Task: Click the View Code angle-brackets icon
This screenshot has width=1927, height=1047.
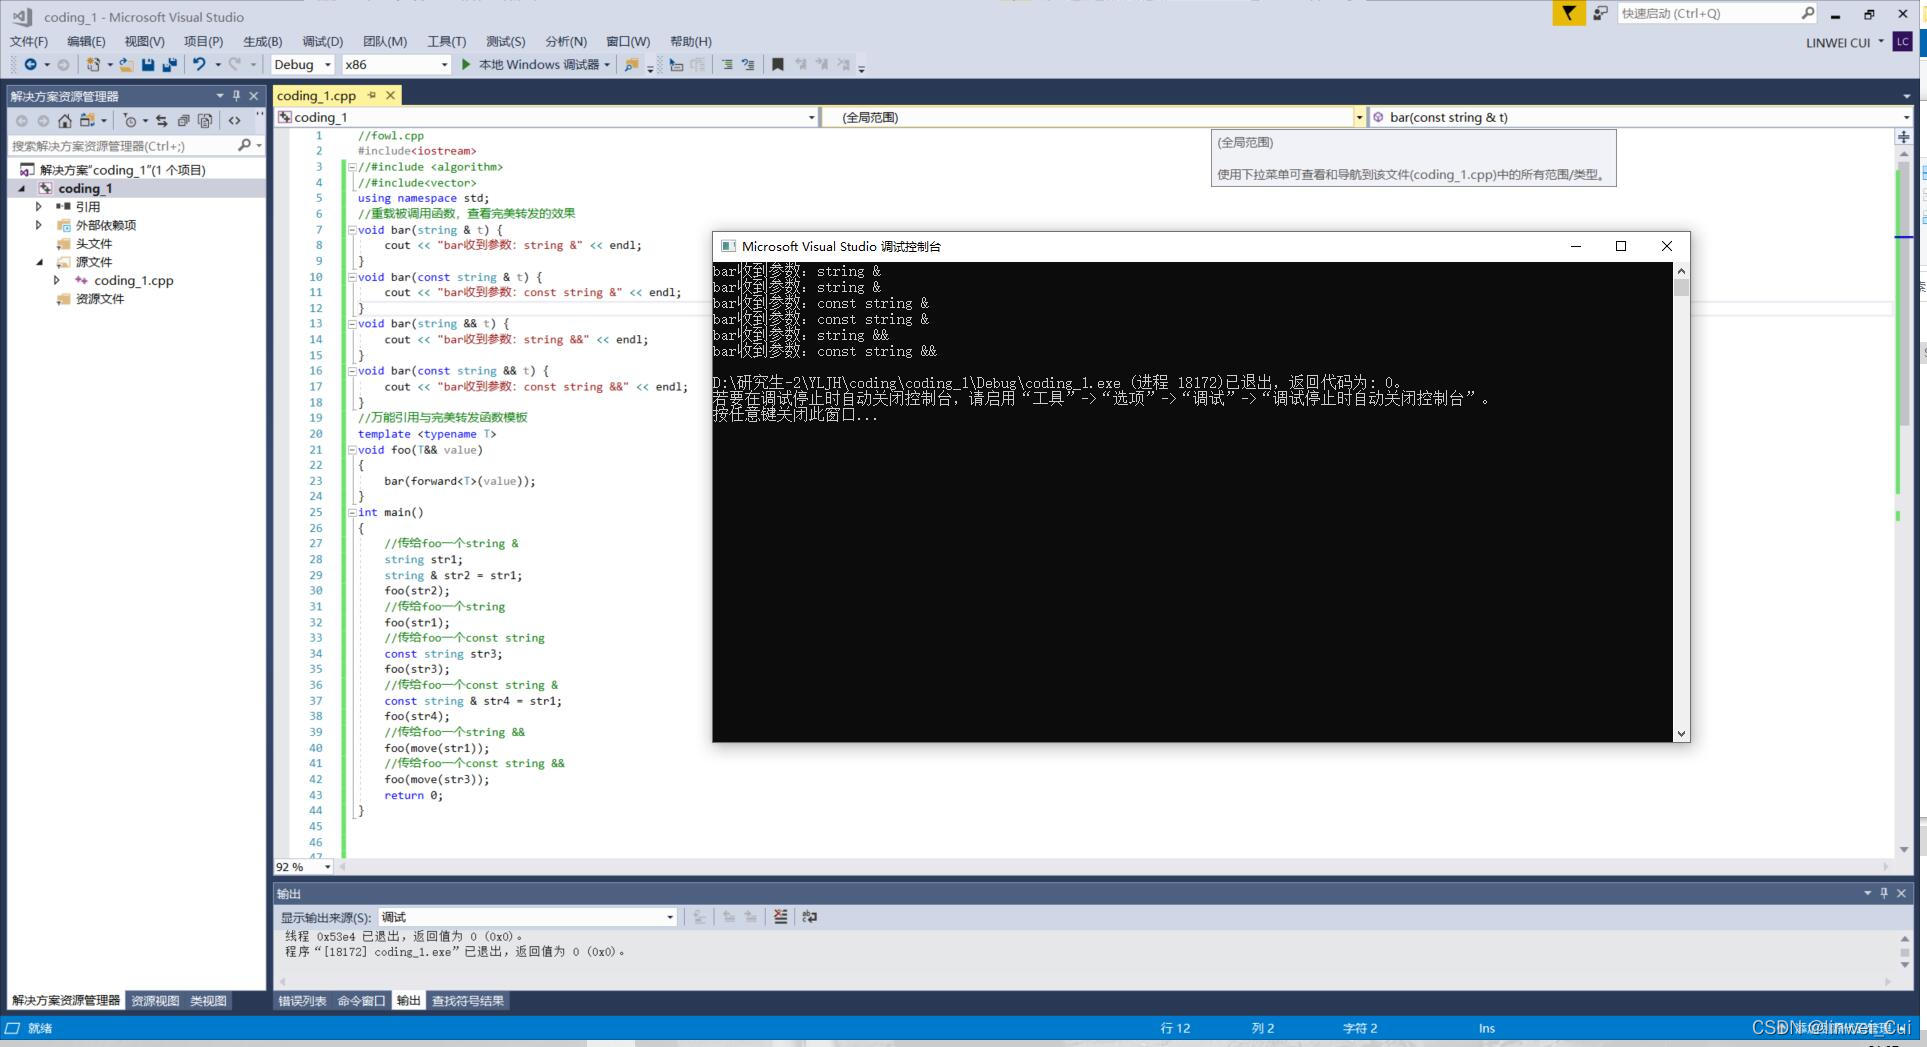Action: click(234, 120)
